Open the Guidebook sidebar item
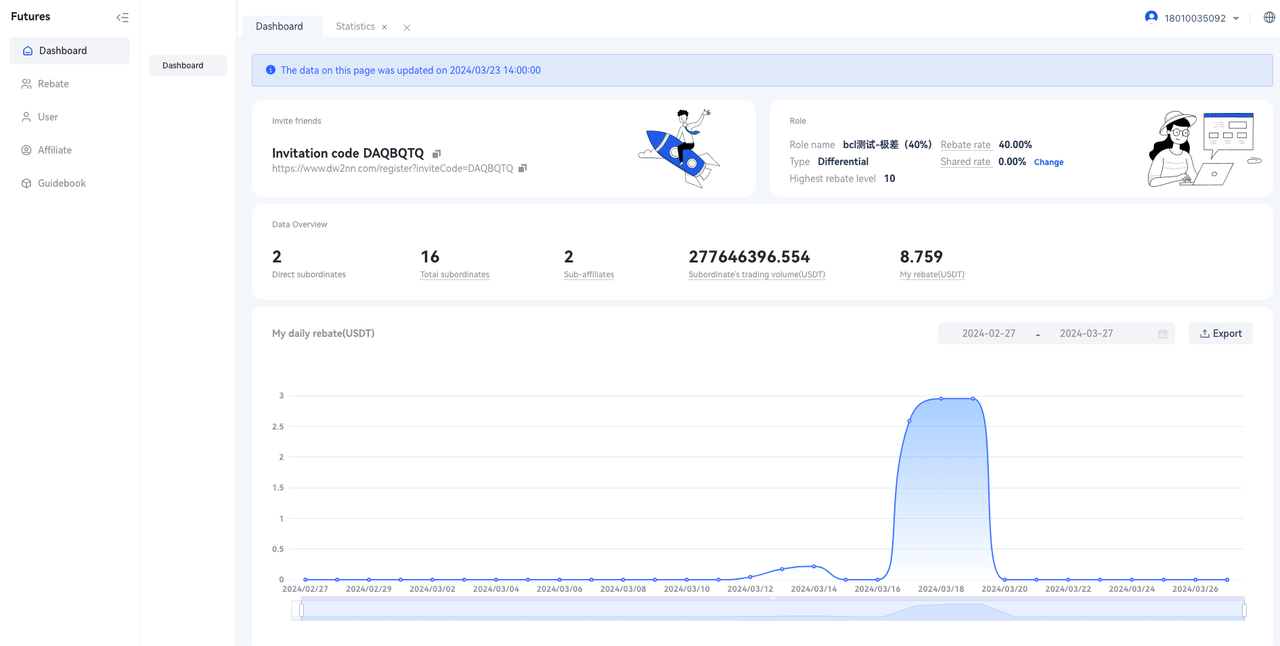Image resolution: width=1280 pixels, height=646 pixels. click(x=61, y=183)
